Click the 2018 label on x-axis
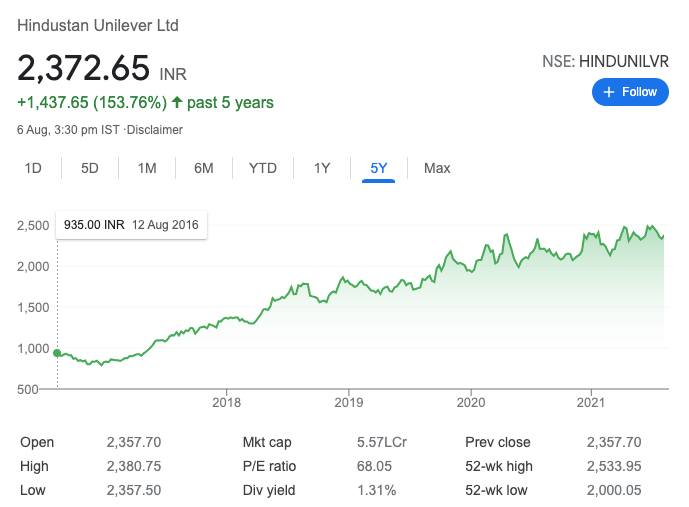The height and width of the screenshot is (507, 689). tap(227, 403)
